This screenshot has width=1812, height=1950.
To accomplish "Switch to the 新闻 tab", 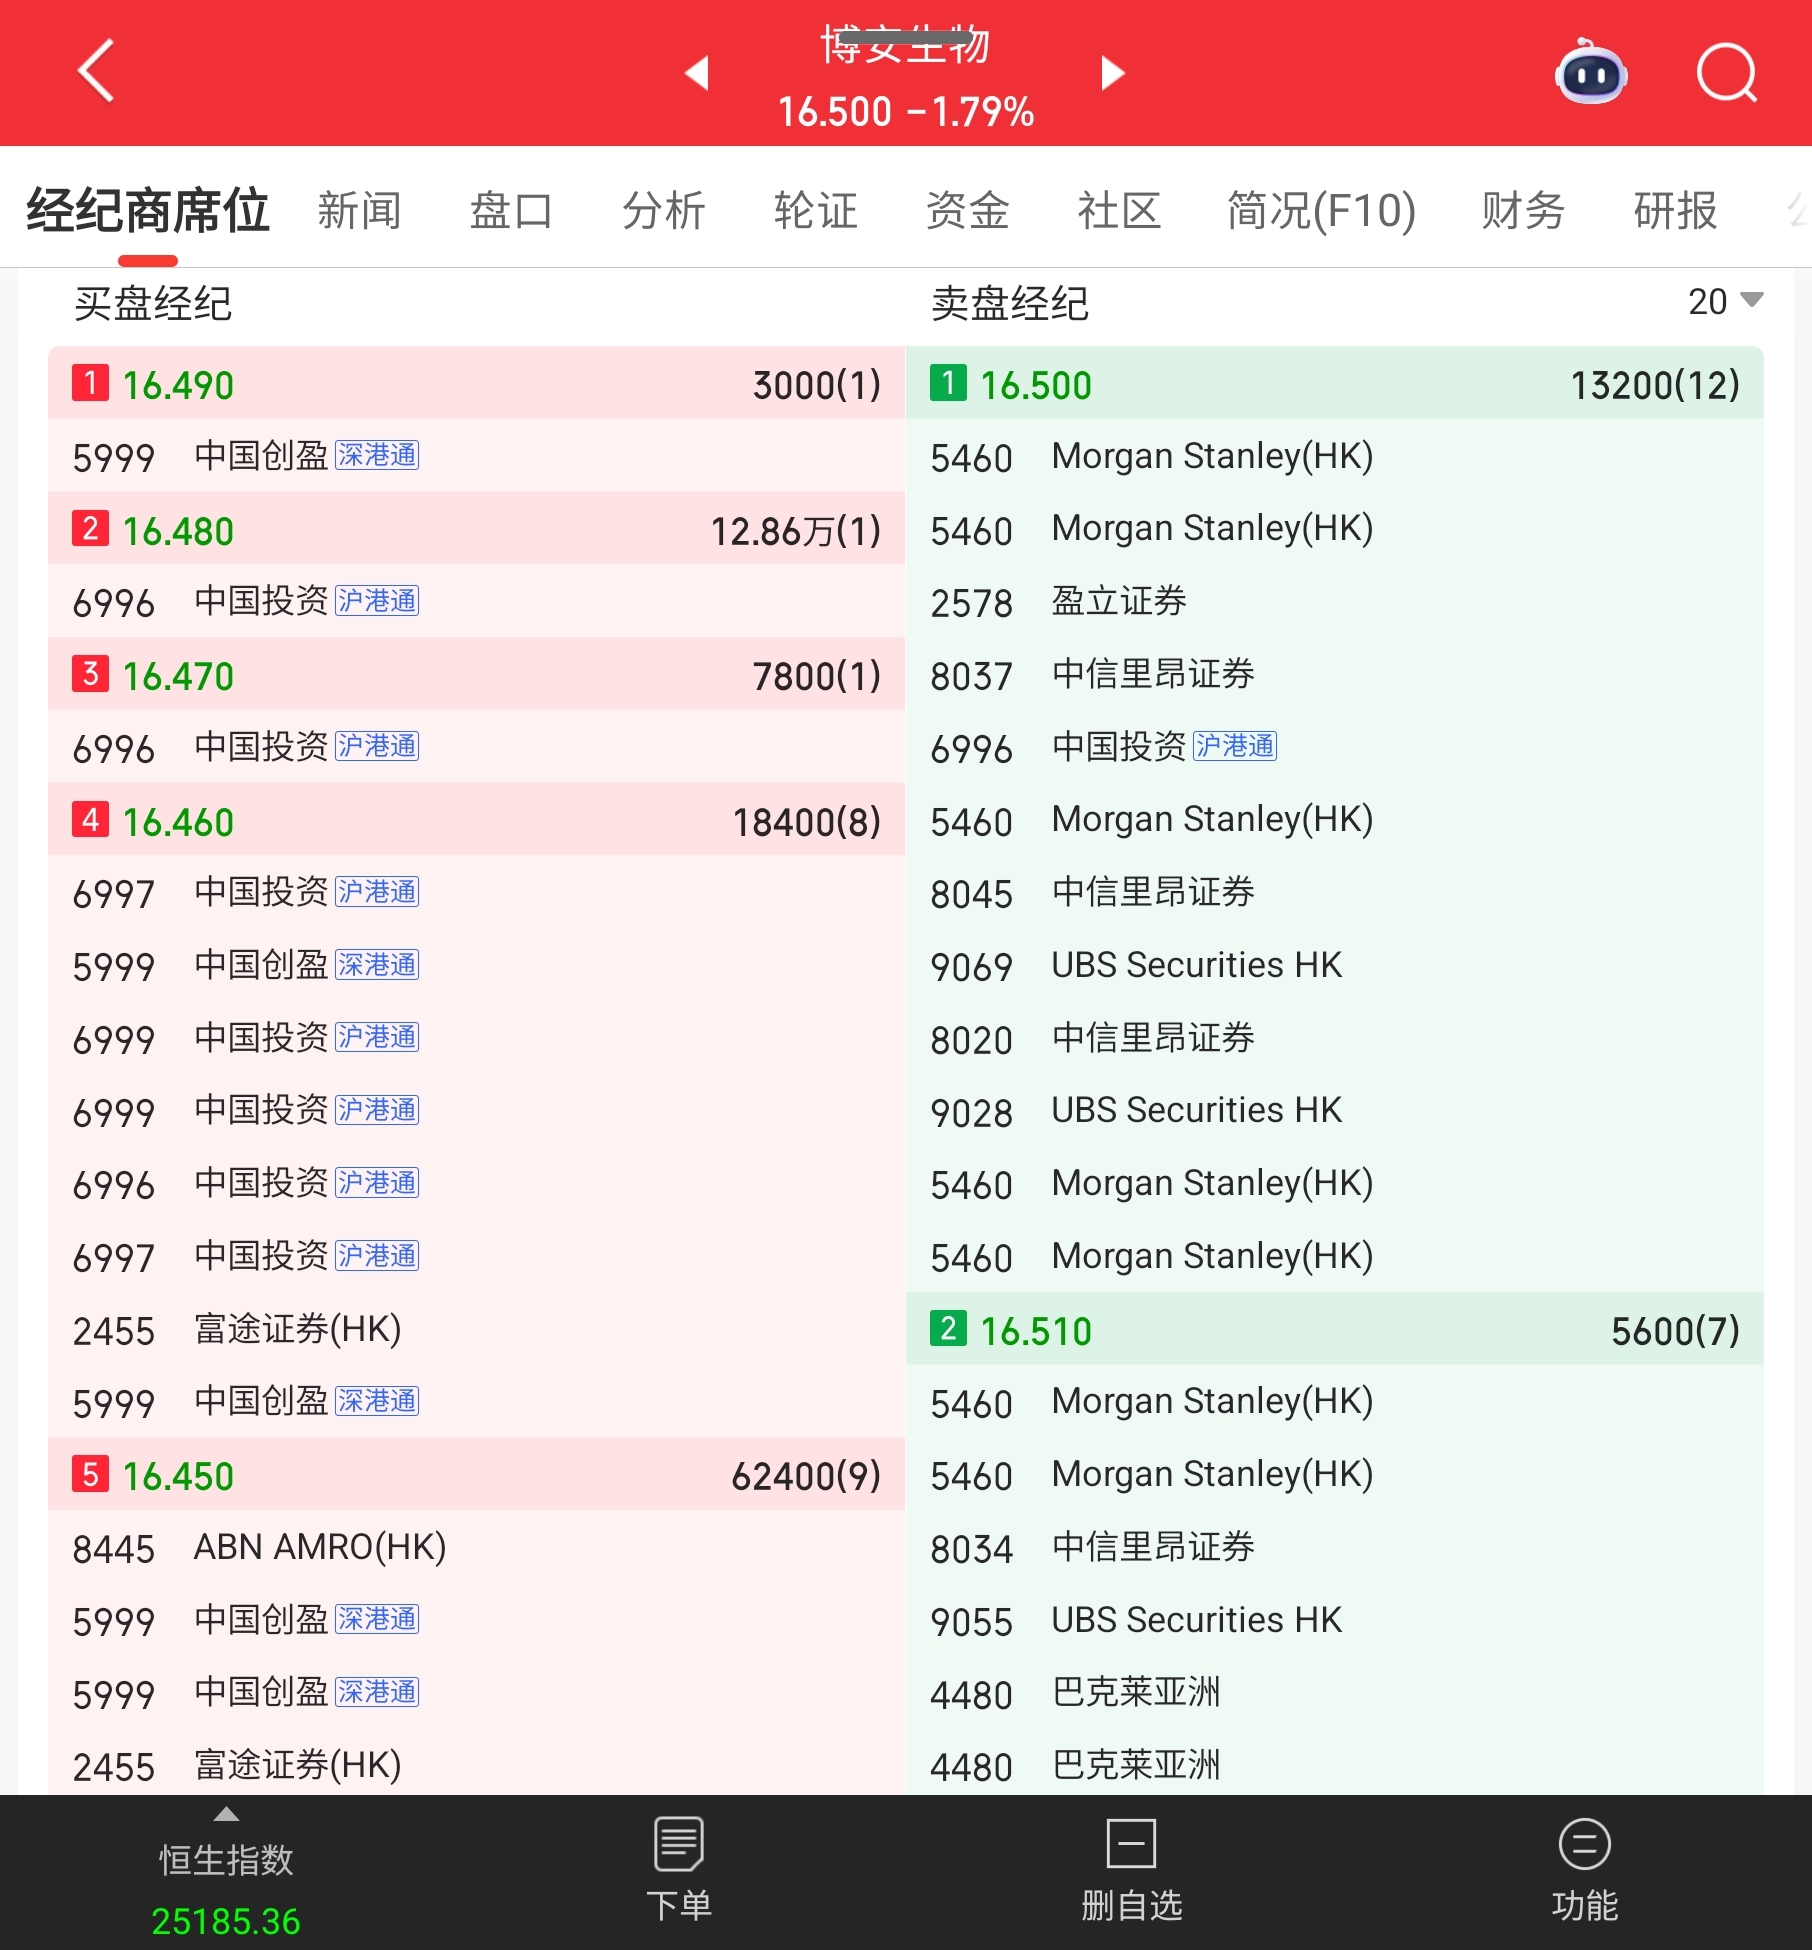I will pos(359,211).
